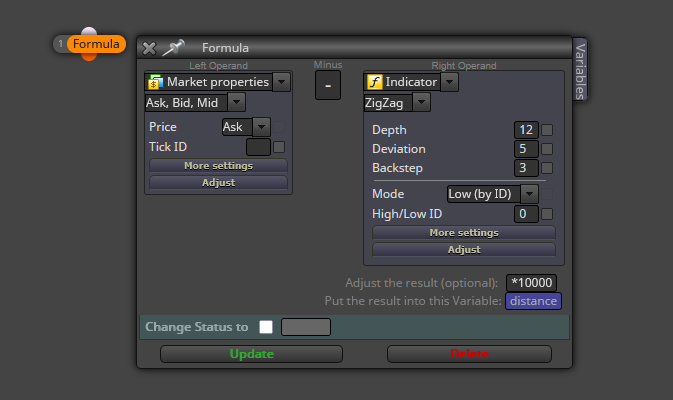
Task: Toggle the checkbox next to Deviation
Action: tap(547, 149)
